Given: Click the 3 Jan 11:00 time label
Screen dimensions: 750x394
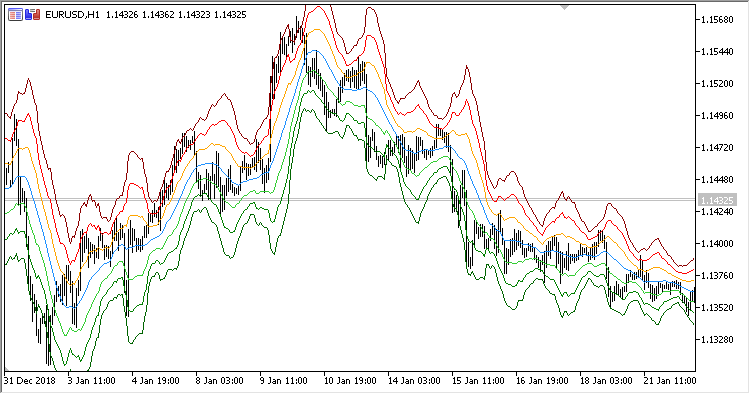Looking at the screenshot, I should point(92,381).
